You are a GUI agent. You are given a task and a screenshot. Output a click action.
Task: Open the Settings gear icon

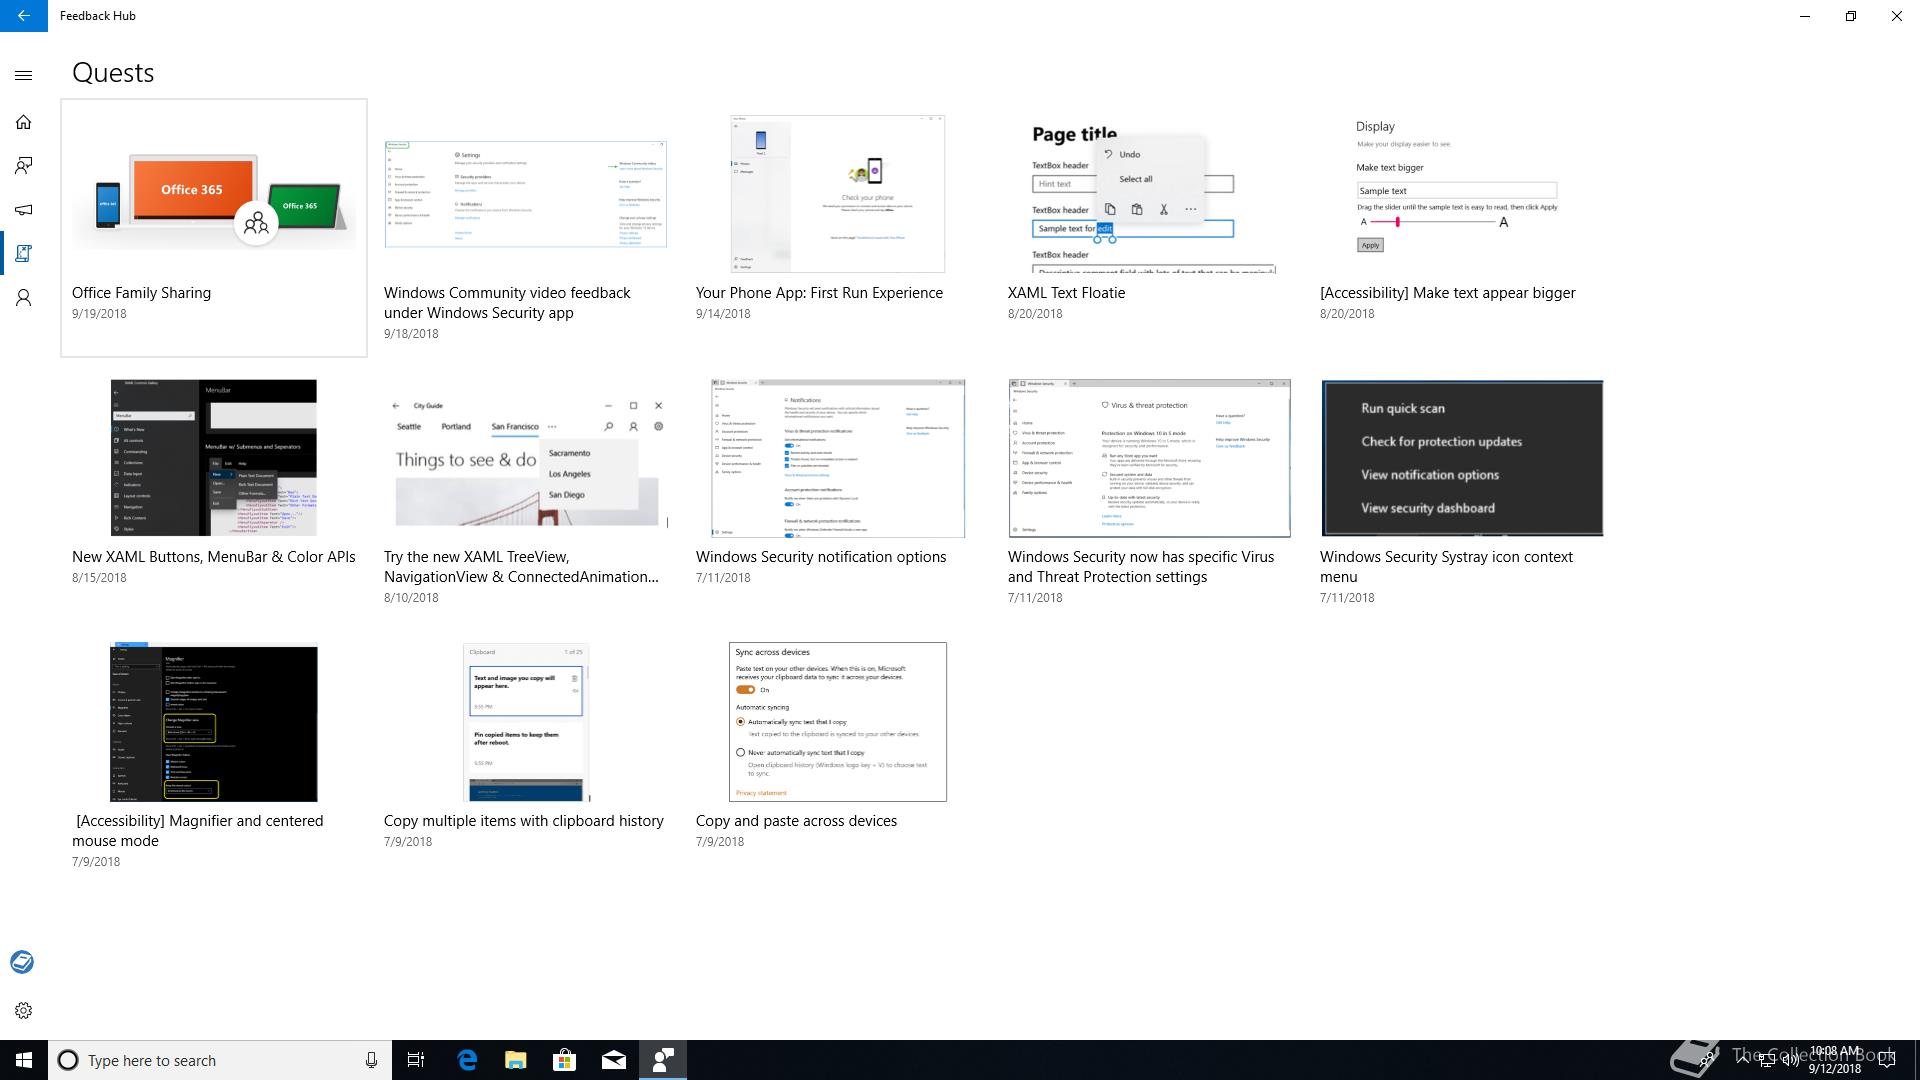click(24, 1010)
